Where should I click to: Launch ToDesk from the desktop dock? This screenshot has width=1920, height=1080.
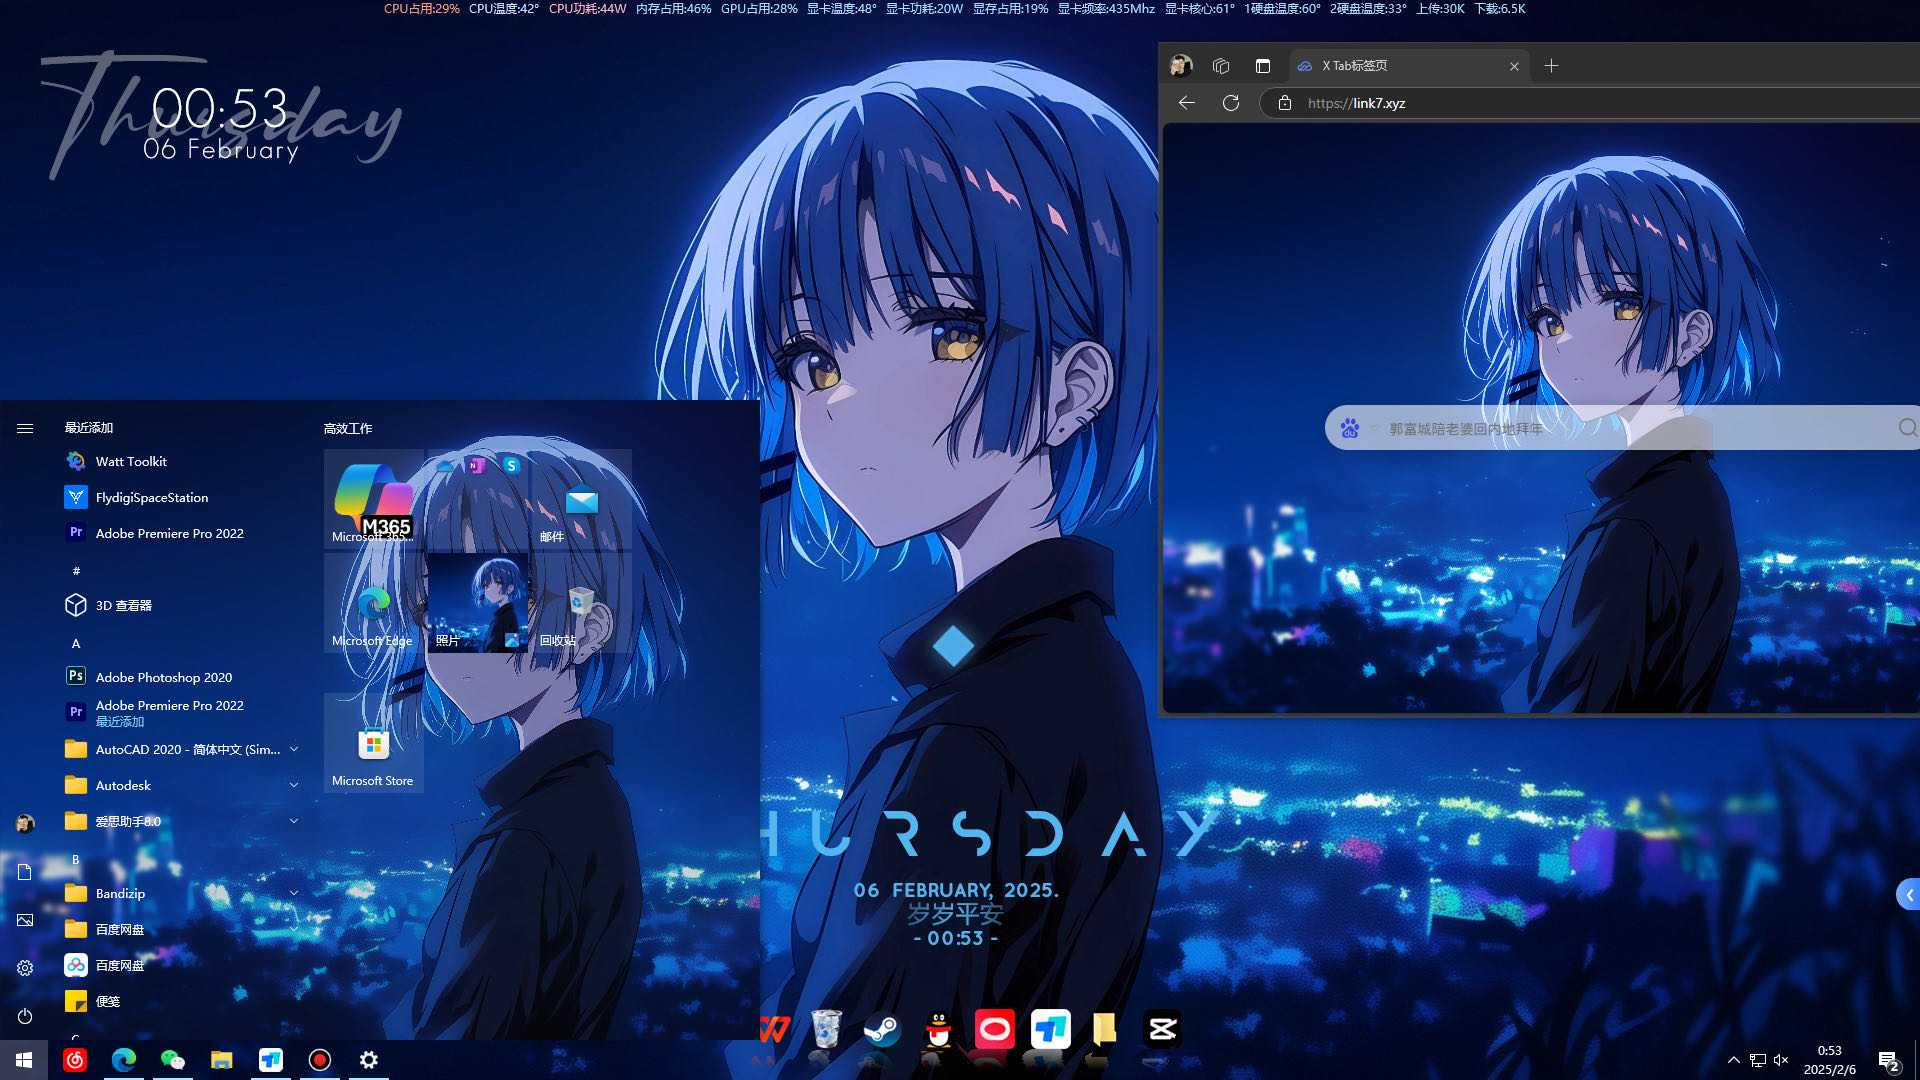pyautogui.click(x=1050, y=1029)
